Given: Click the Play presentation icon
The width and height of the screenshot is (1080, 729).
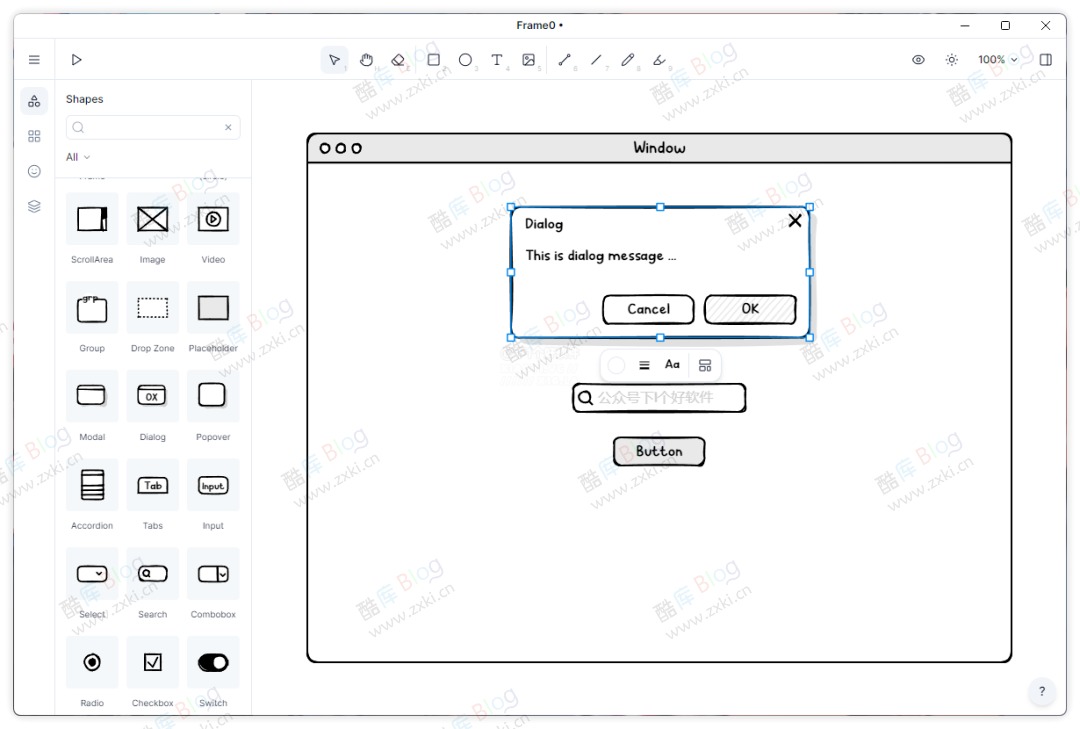Looking at the screenshot, I should [76, 60].
